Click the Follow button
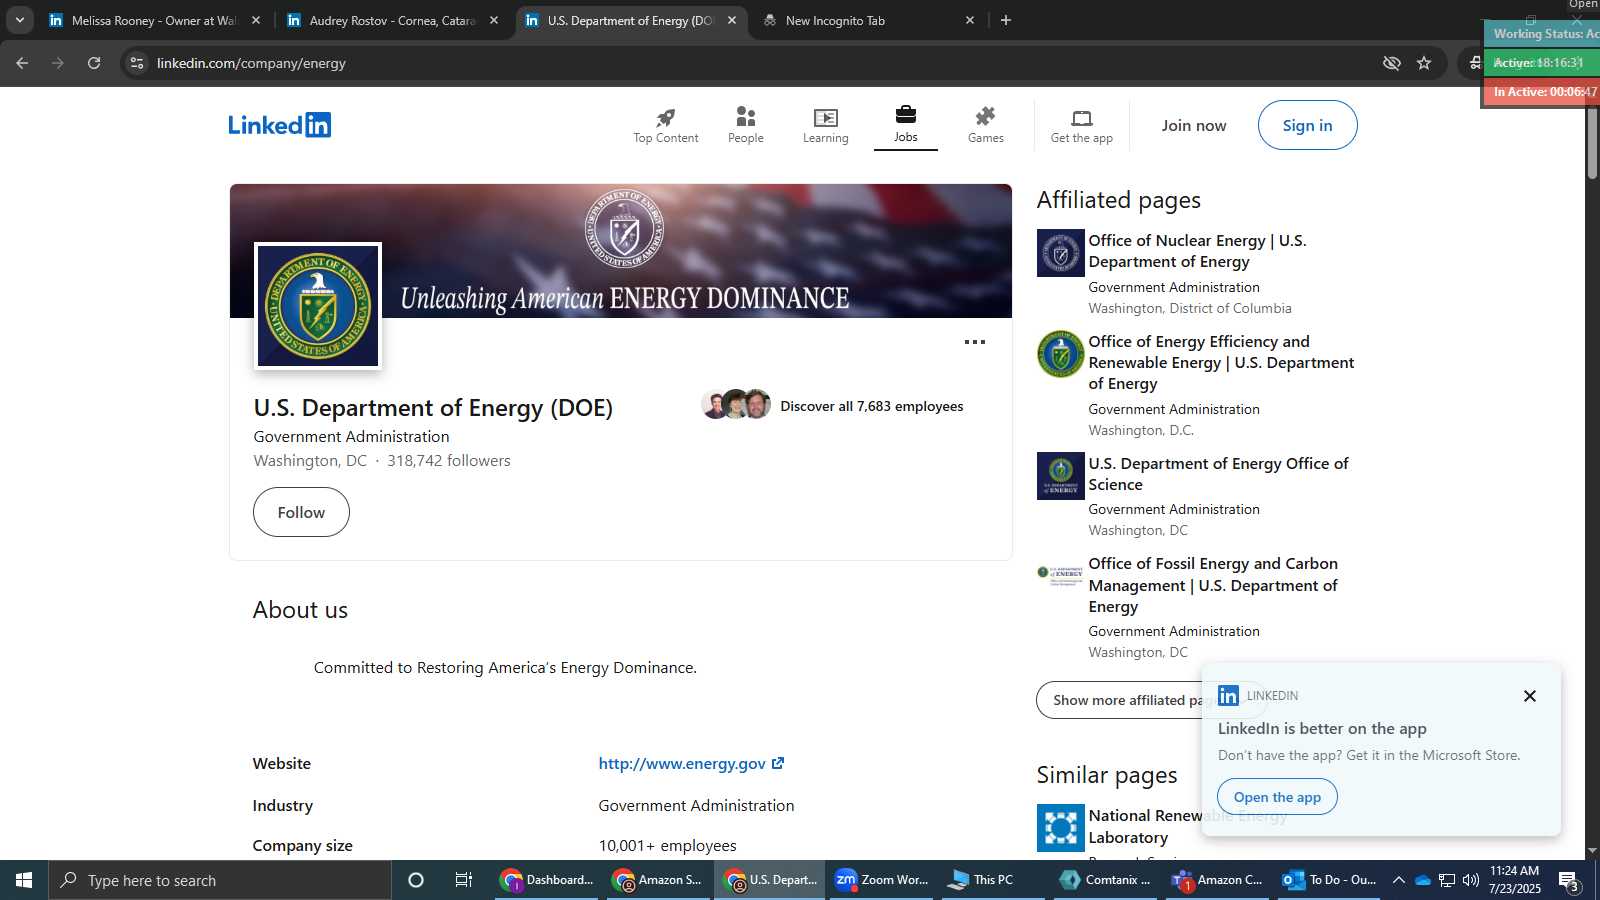 (x=301, y=512)
